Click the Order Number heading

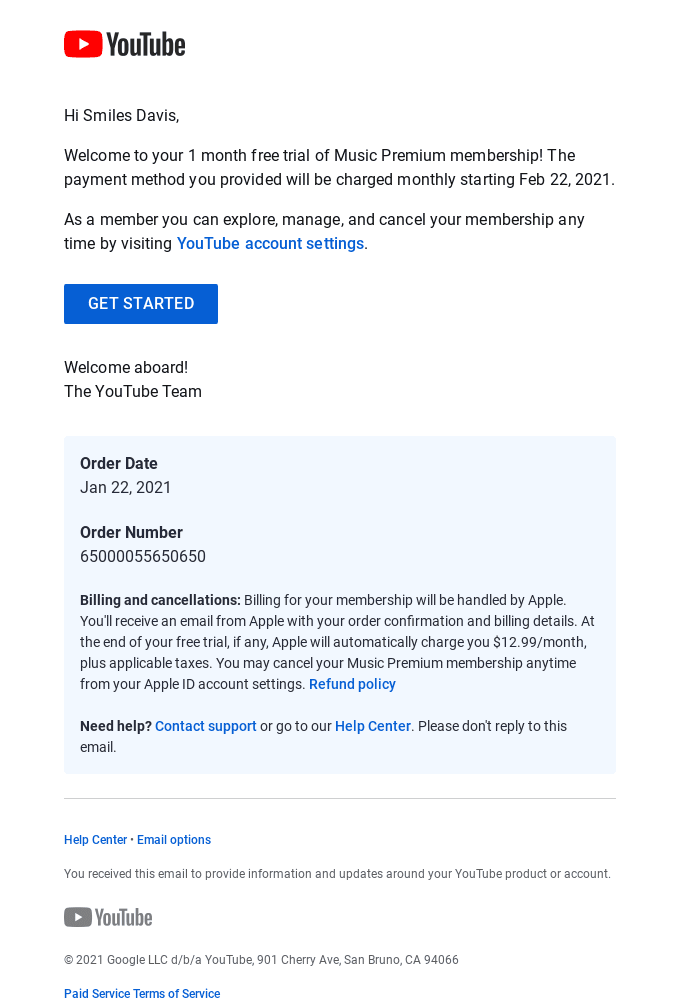[131, 532]
